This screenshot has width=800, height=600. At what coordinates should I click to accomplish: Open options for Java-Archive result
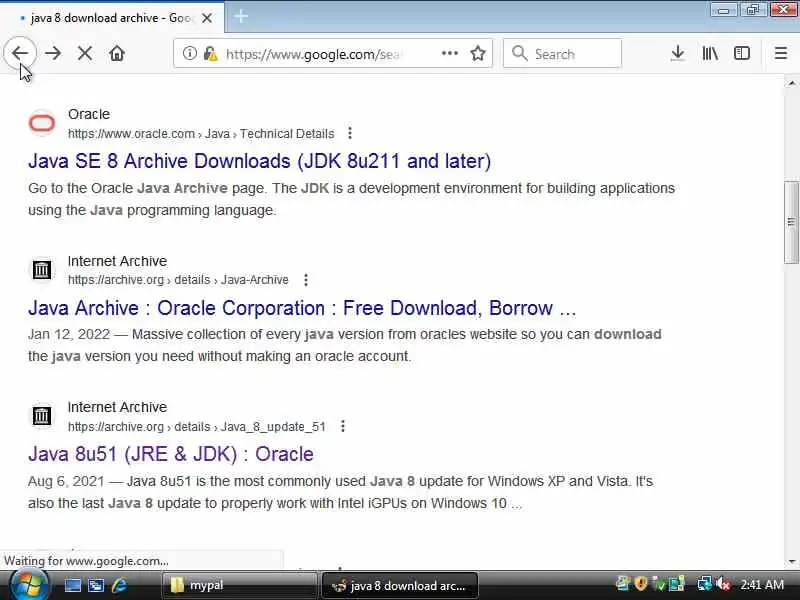306,280
